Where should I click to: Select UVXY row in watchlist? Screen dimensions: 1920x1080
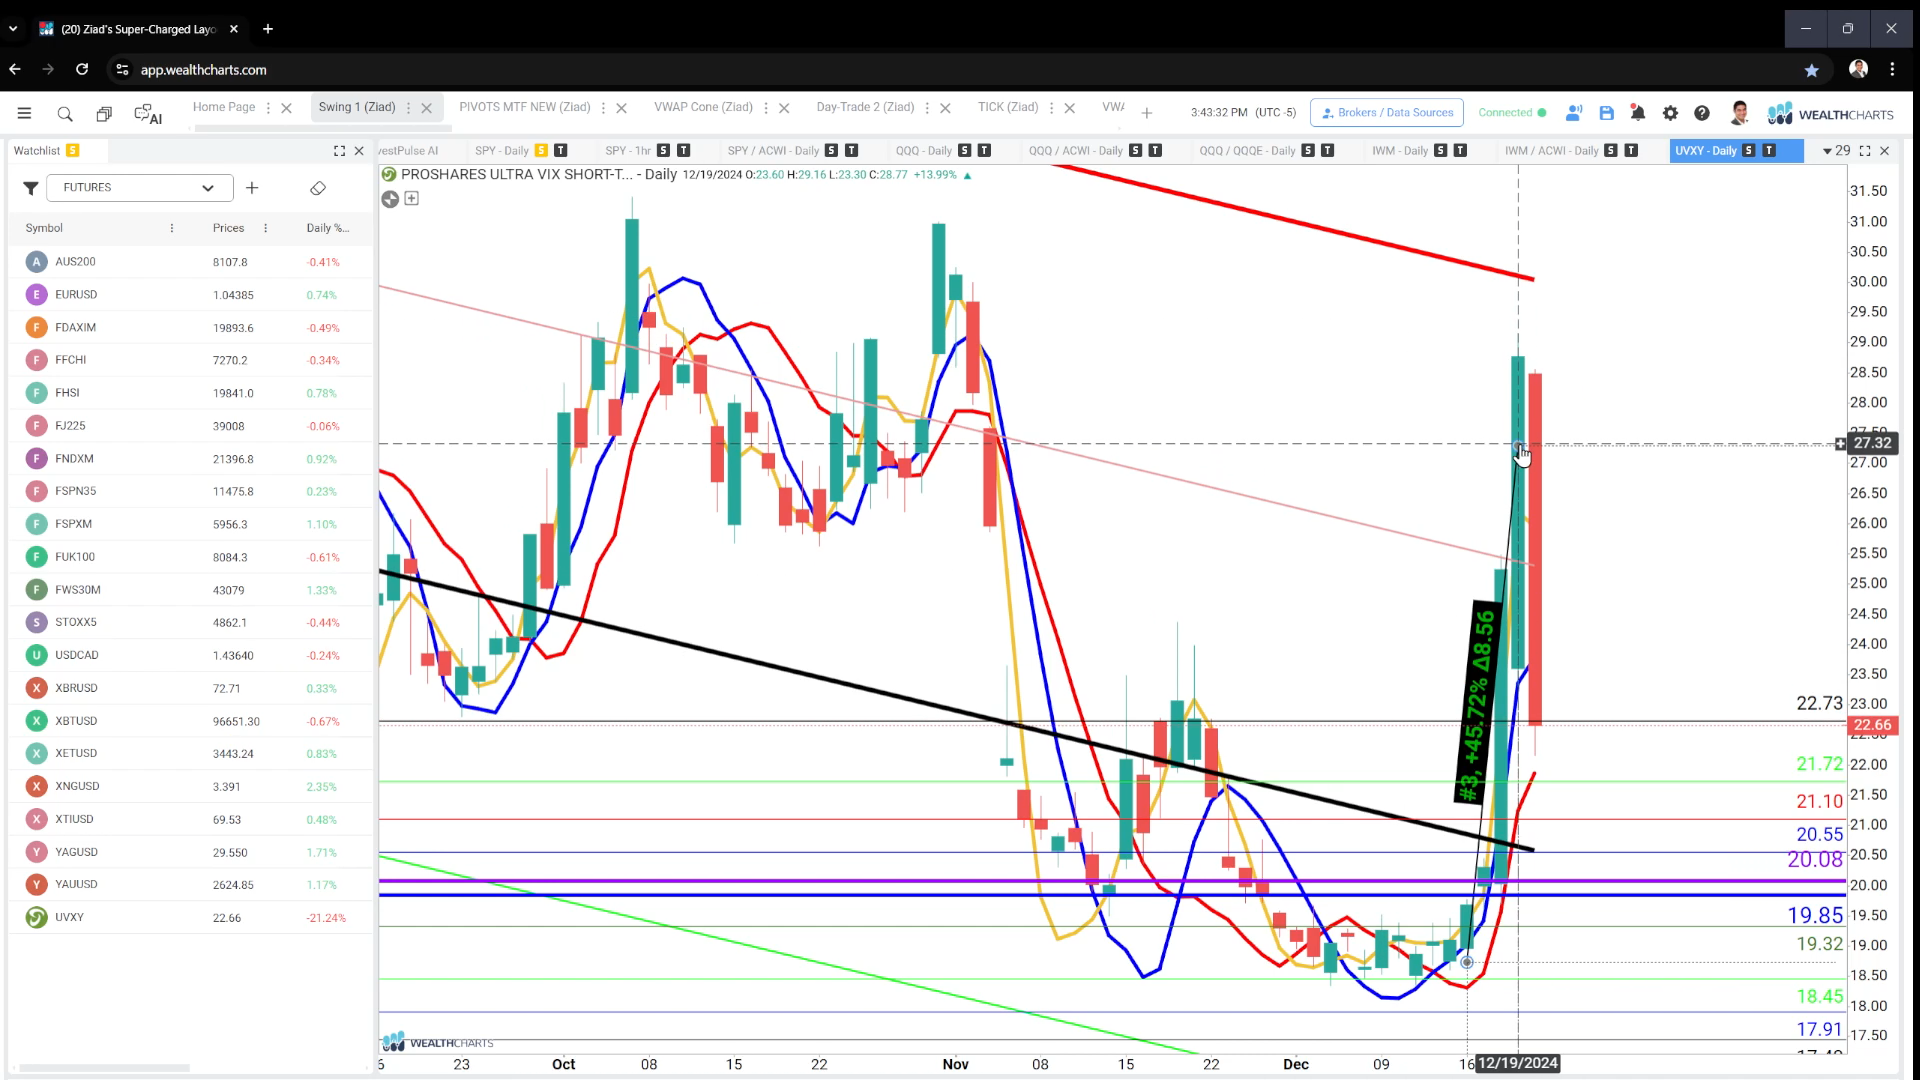point(190,917)
